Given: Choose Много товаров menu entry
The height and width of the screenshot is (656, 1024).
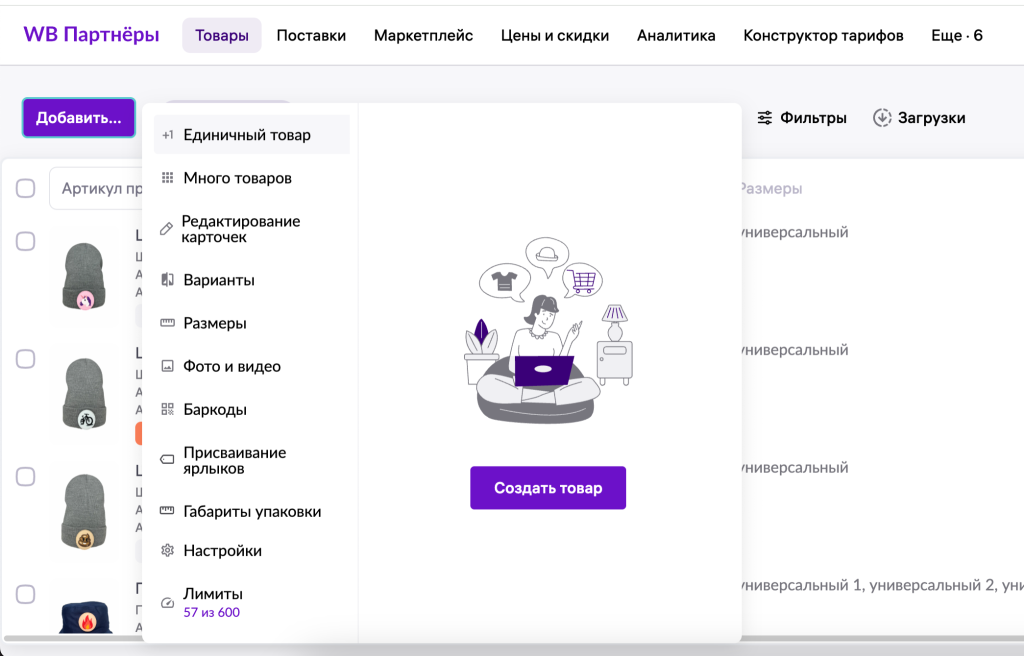Looking at the screenshot, I should pyautogui.click(x=251, y=178).
